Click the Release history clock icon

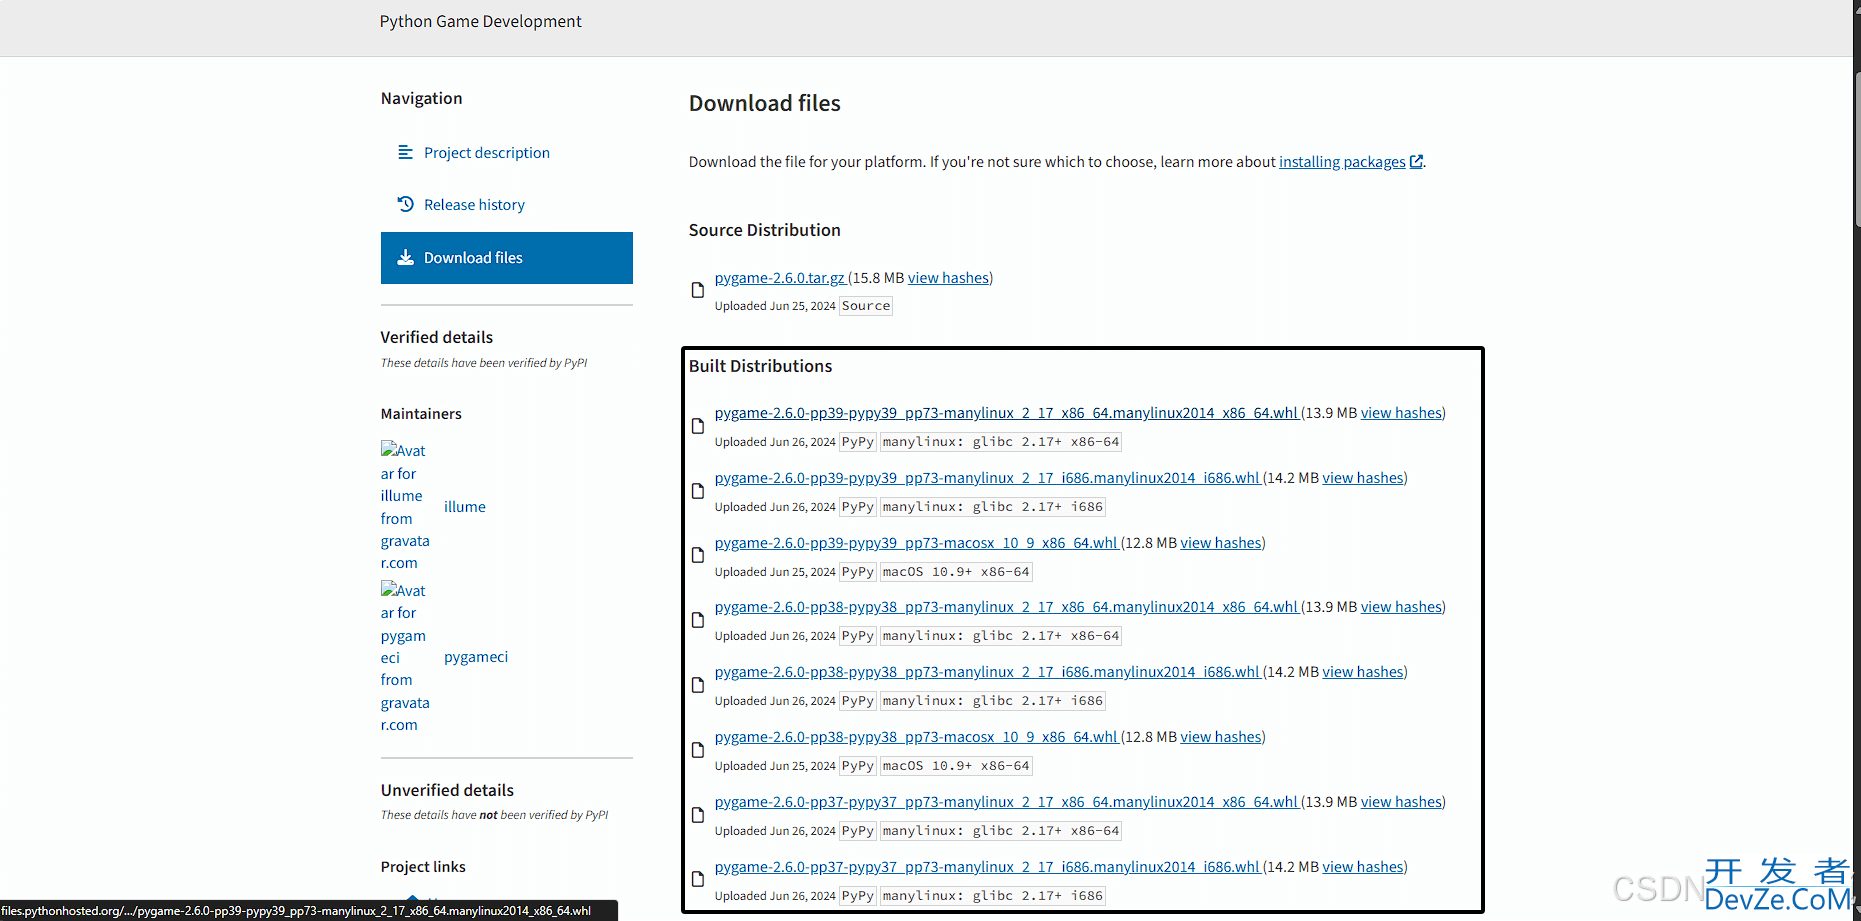(405, 204)
